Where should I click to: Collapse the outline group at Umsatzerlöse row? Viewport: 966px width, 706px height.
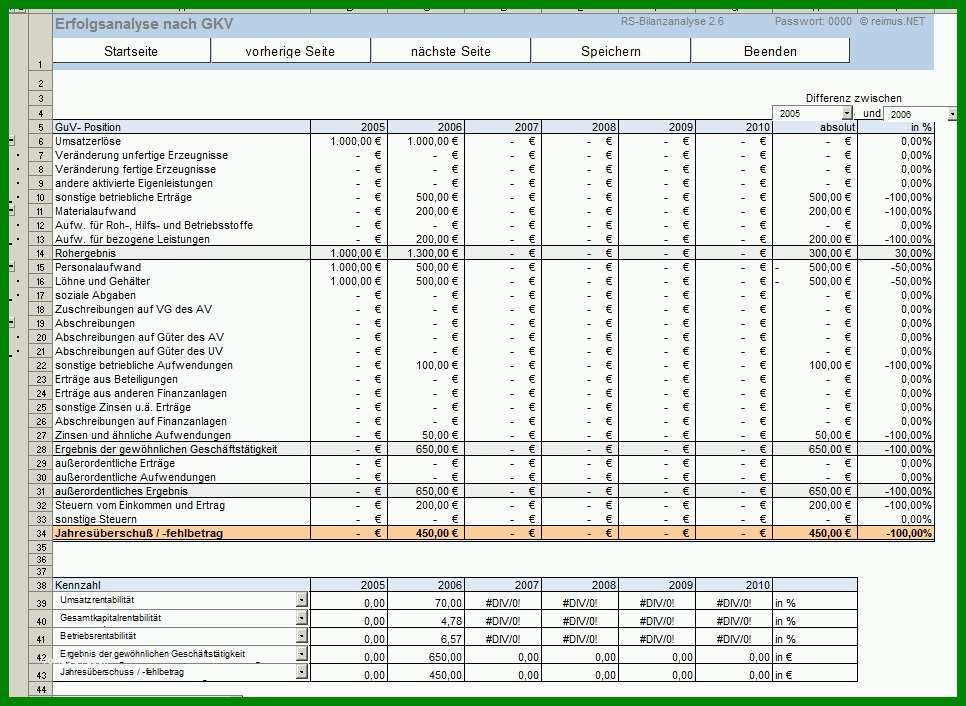pos(12,141)
